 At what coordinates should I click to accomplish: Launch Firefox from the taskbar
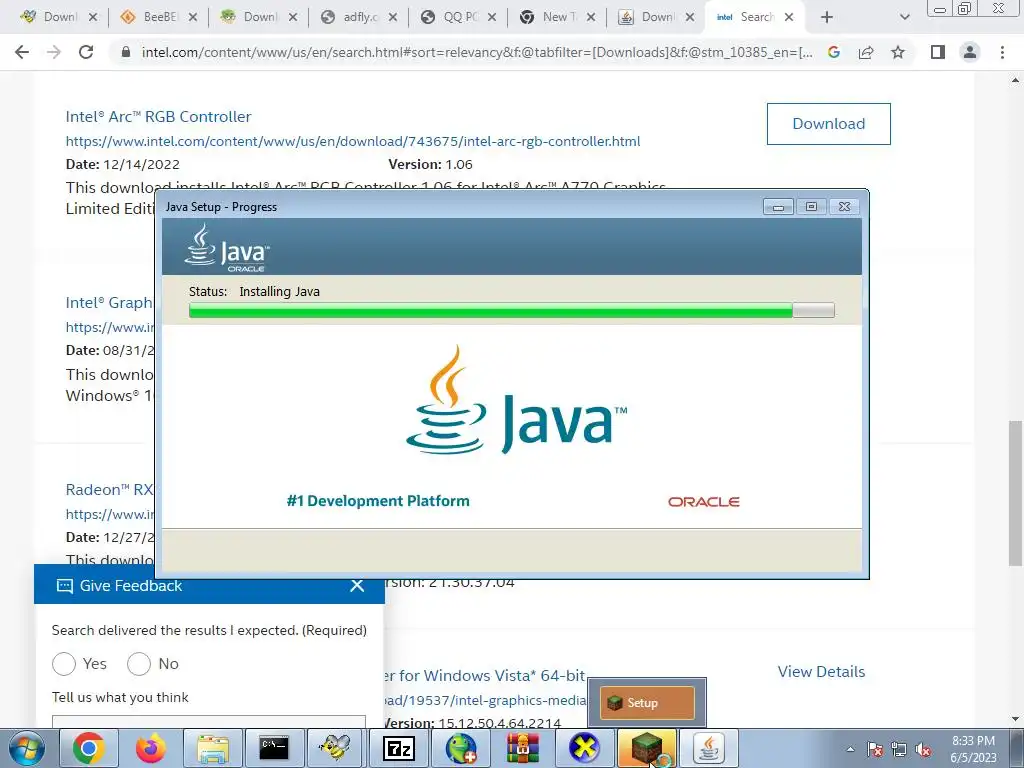point(151,748)
